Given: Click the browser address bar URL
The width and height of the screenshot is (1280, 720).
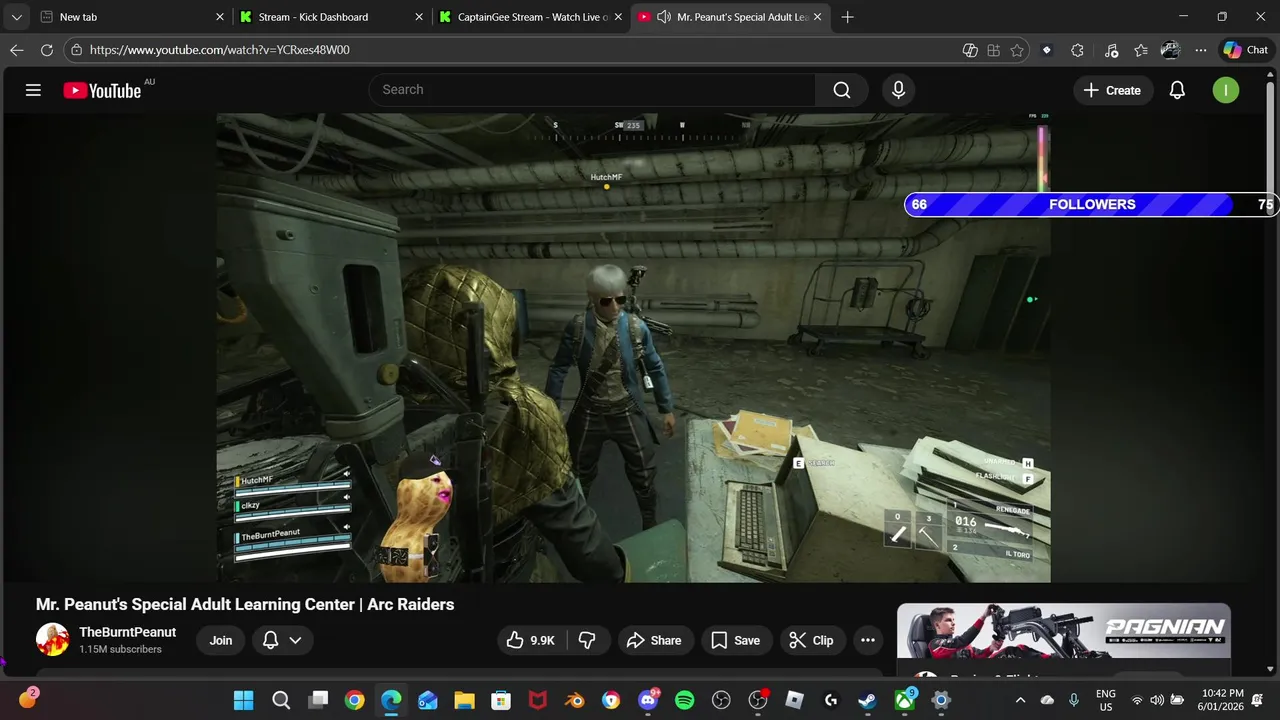Looking at the screenshot, I should point(220,50).
